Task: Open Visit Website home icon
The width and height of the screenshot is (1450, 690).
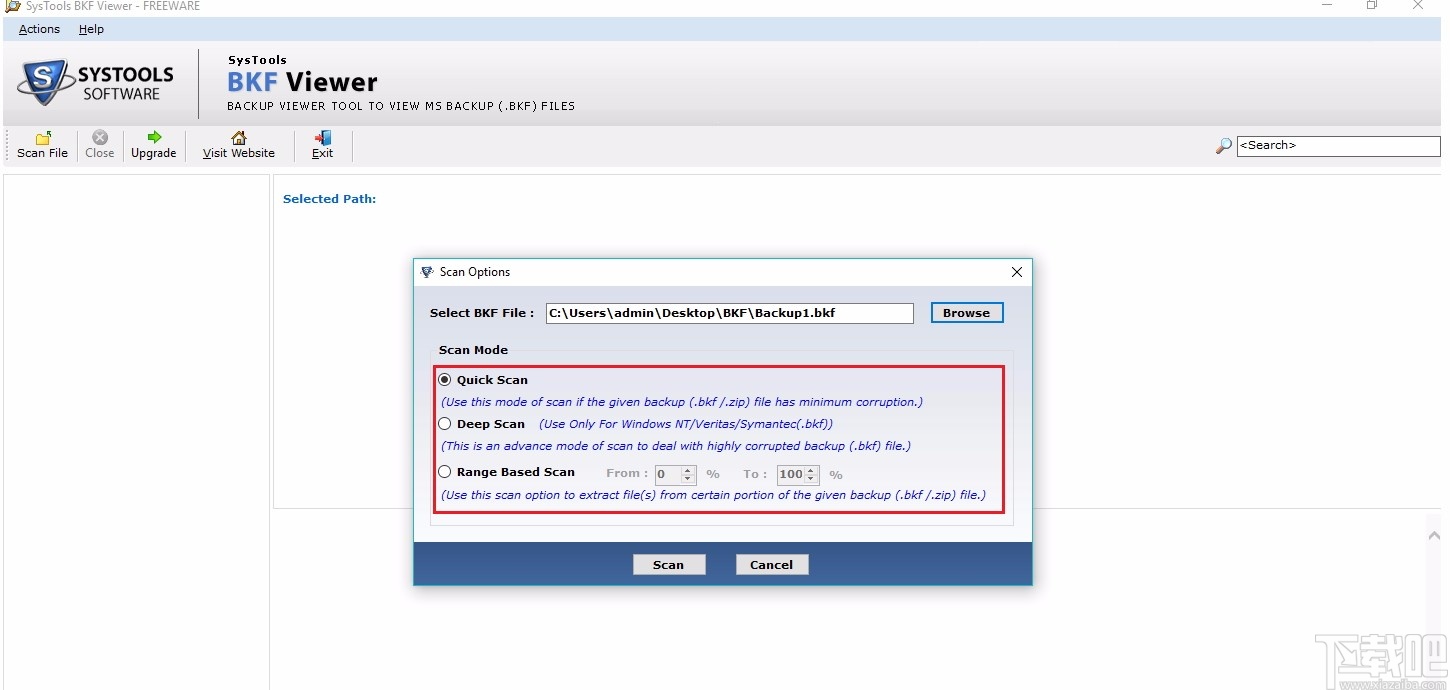Action: click(238, 138)
